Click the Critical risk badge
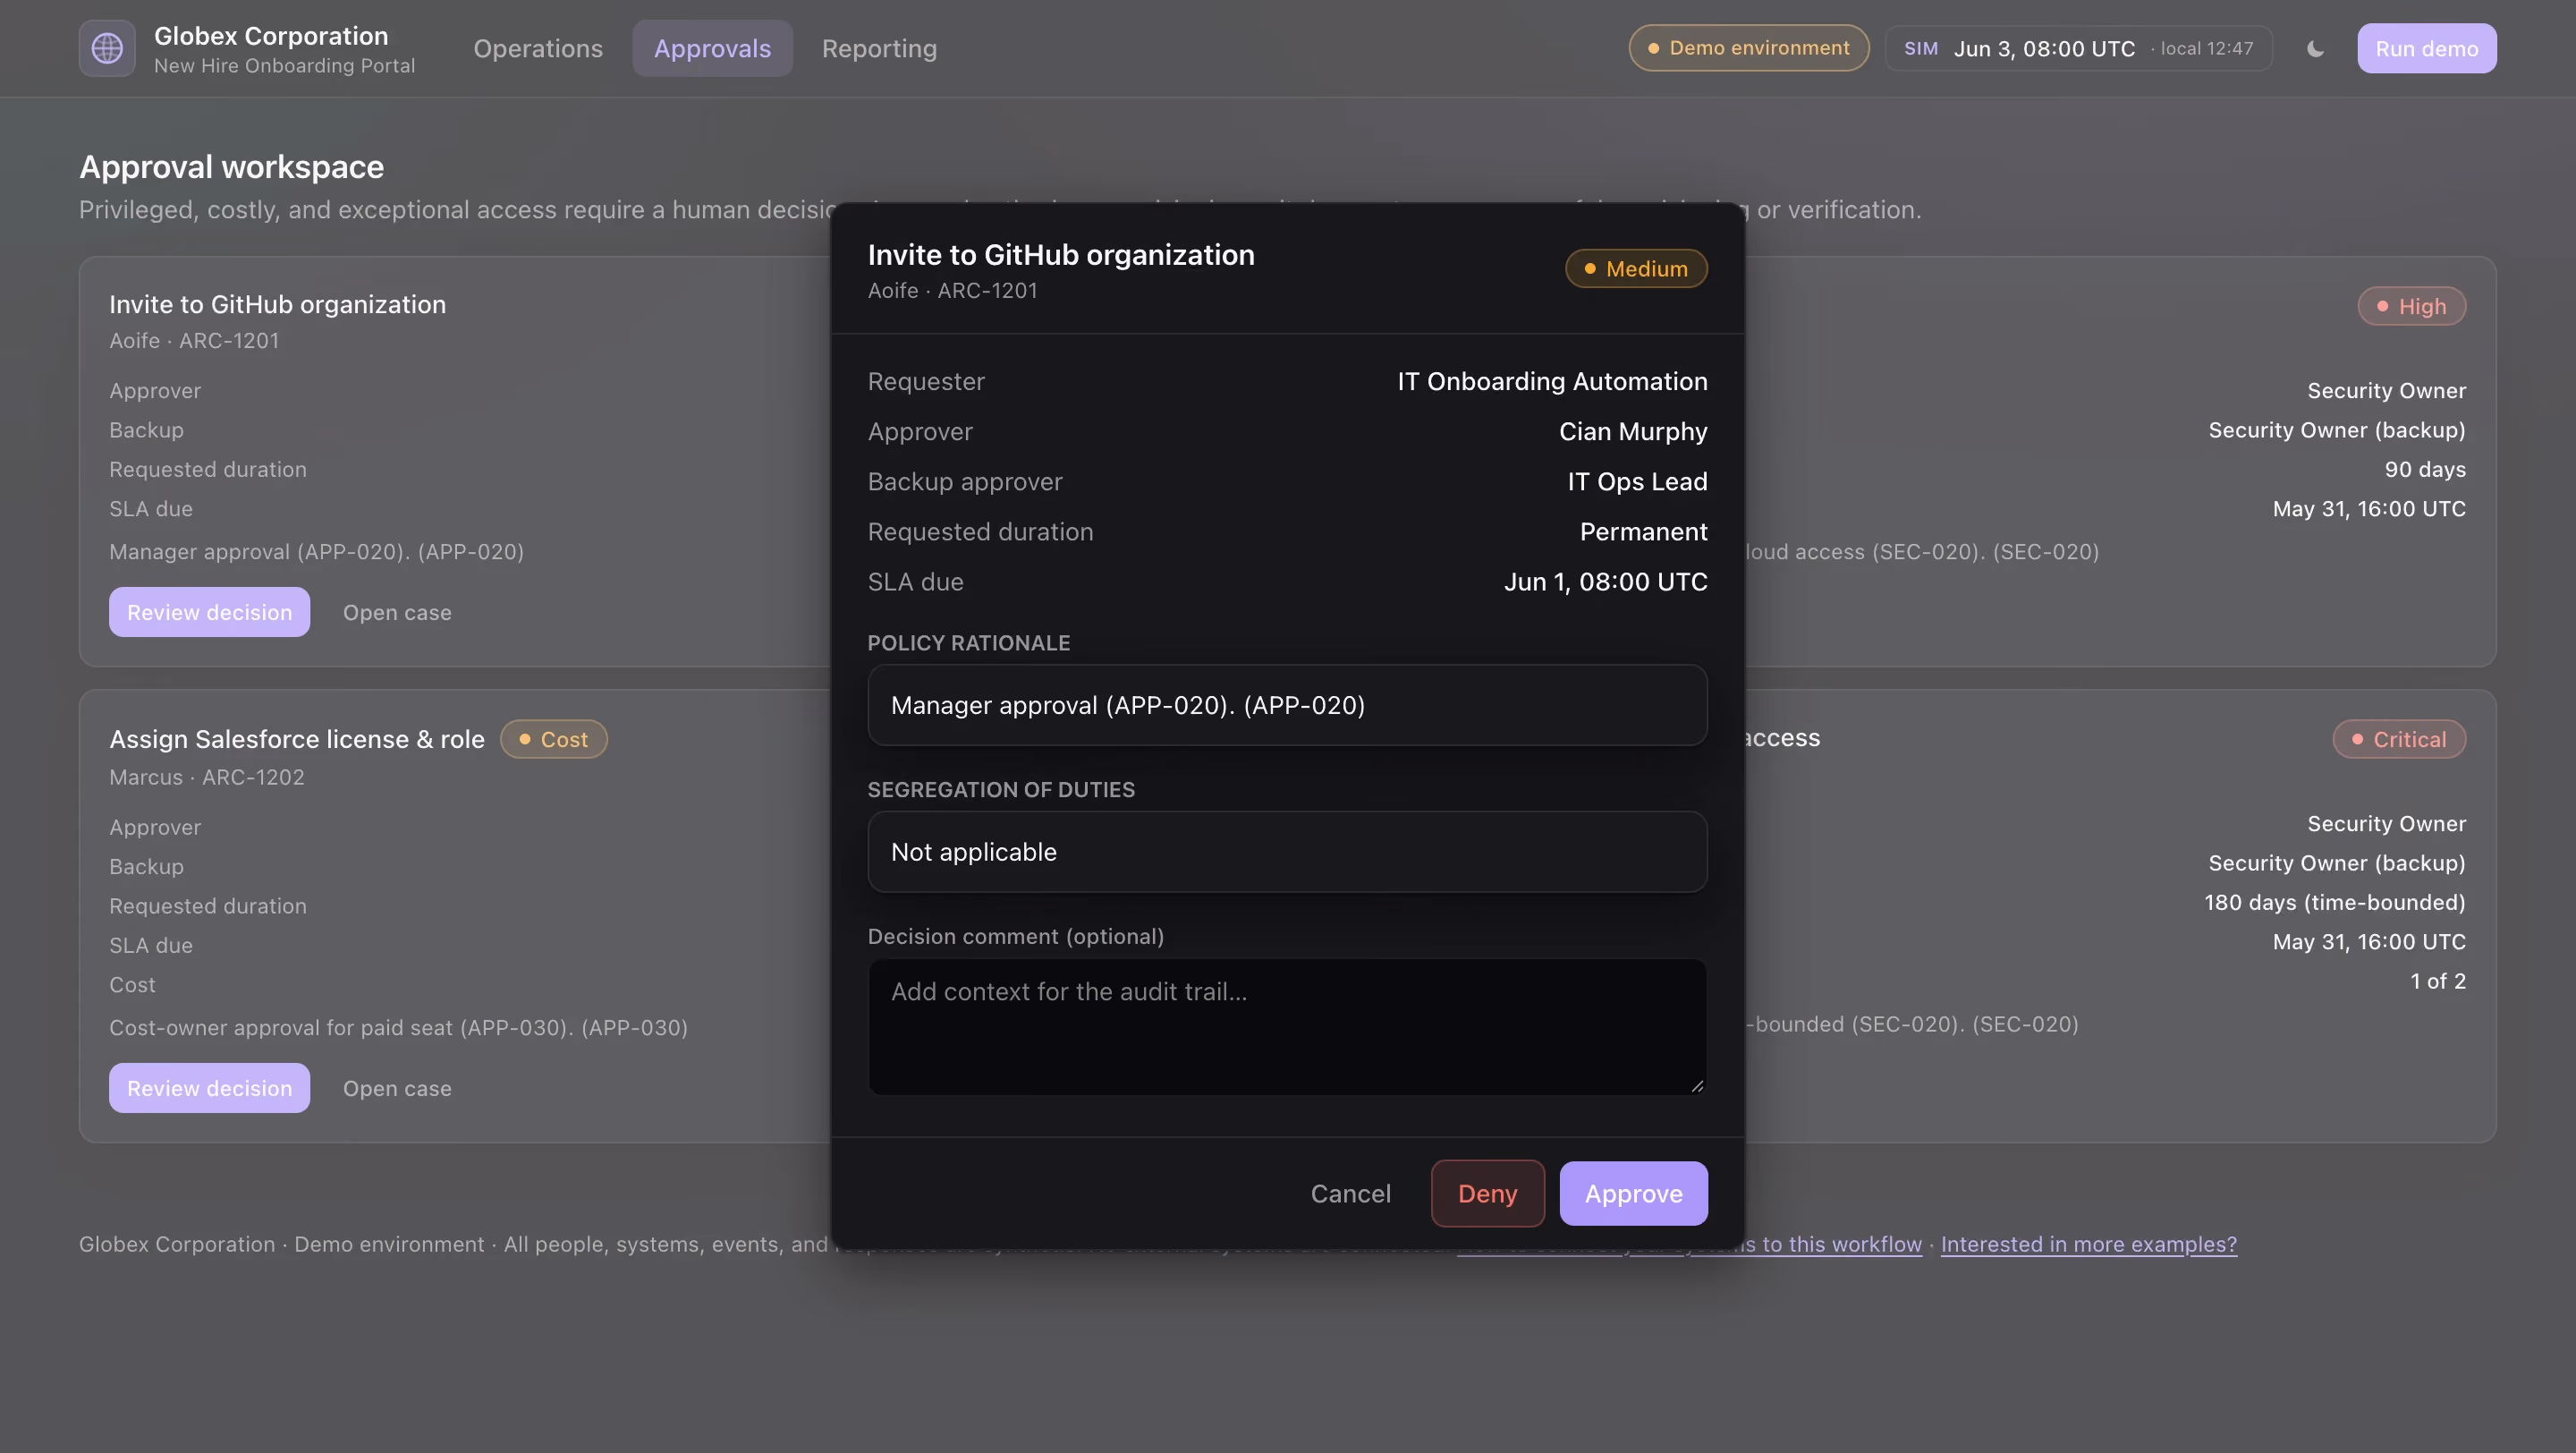Viewport: 2576px width, 1453px height. 2399,739
